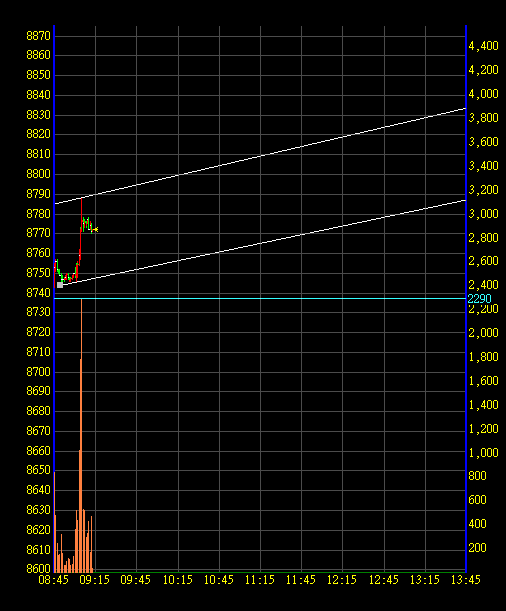Click the 3,000 volume axis label
This screenshot has width=506, height=611.
pyautogui.click(x=483, y=214)
